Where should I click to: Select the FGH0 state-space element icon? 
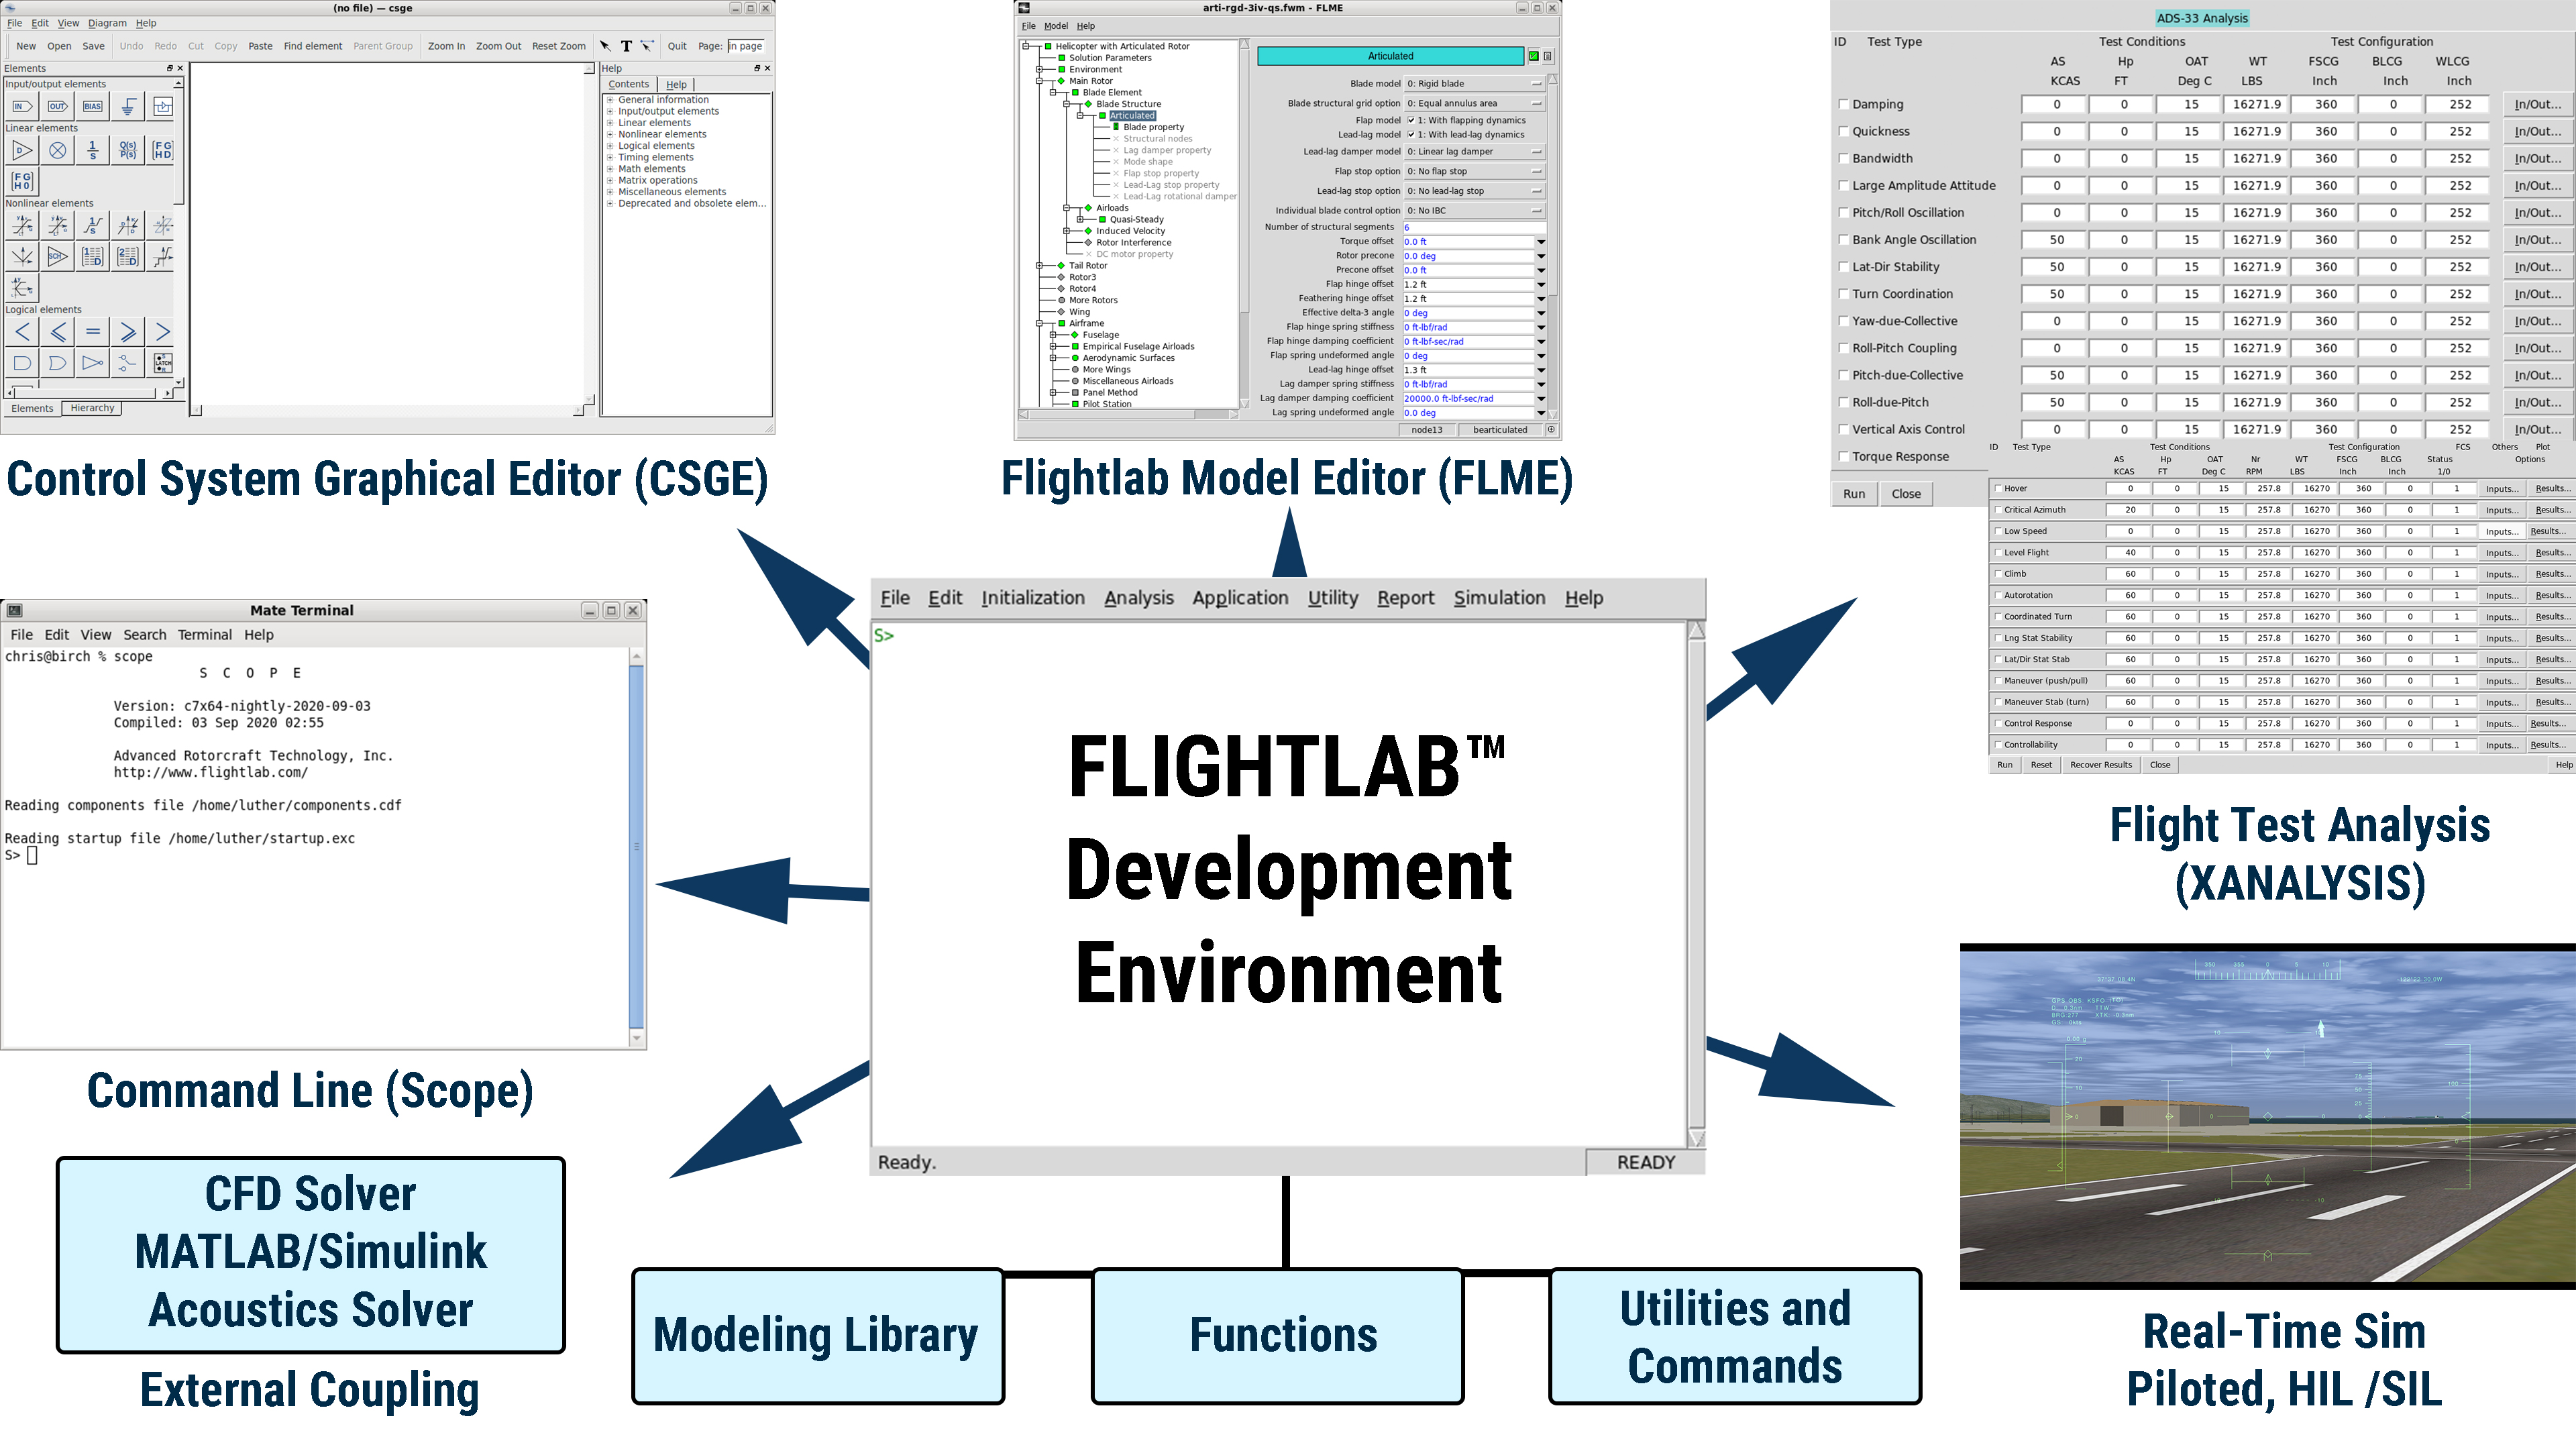coord(22,181)
